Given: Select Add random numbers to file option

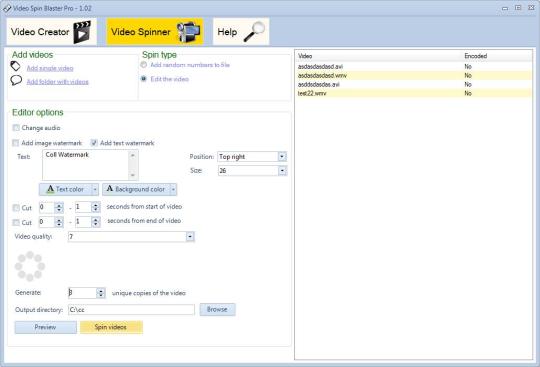Looking at the screenshot, I should (144, 65).
